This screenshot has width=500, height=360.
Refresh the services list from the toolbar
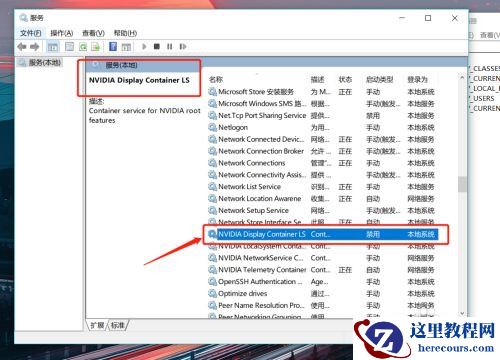(83, 47)
